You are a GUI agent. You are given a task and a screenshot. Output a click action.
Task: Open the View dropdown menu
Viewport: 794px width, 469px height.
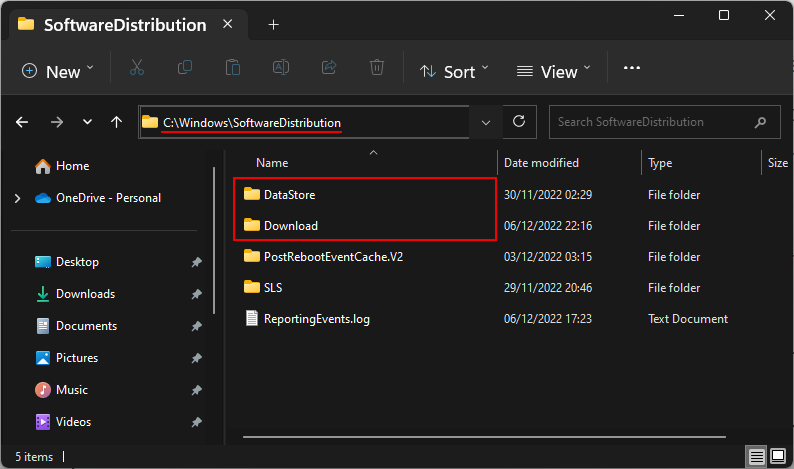(x=553, y=71)
